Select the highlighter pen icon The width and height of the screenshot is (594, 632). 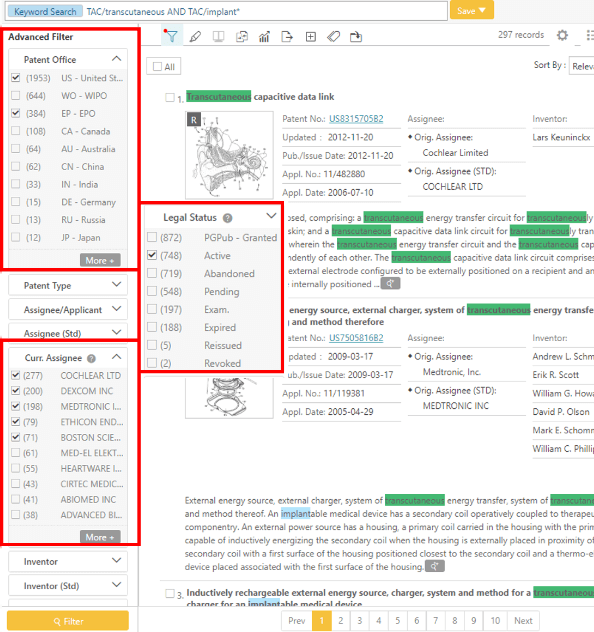[195, 37]
